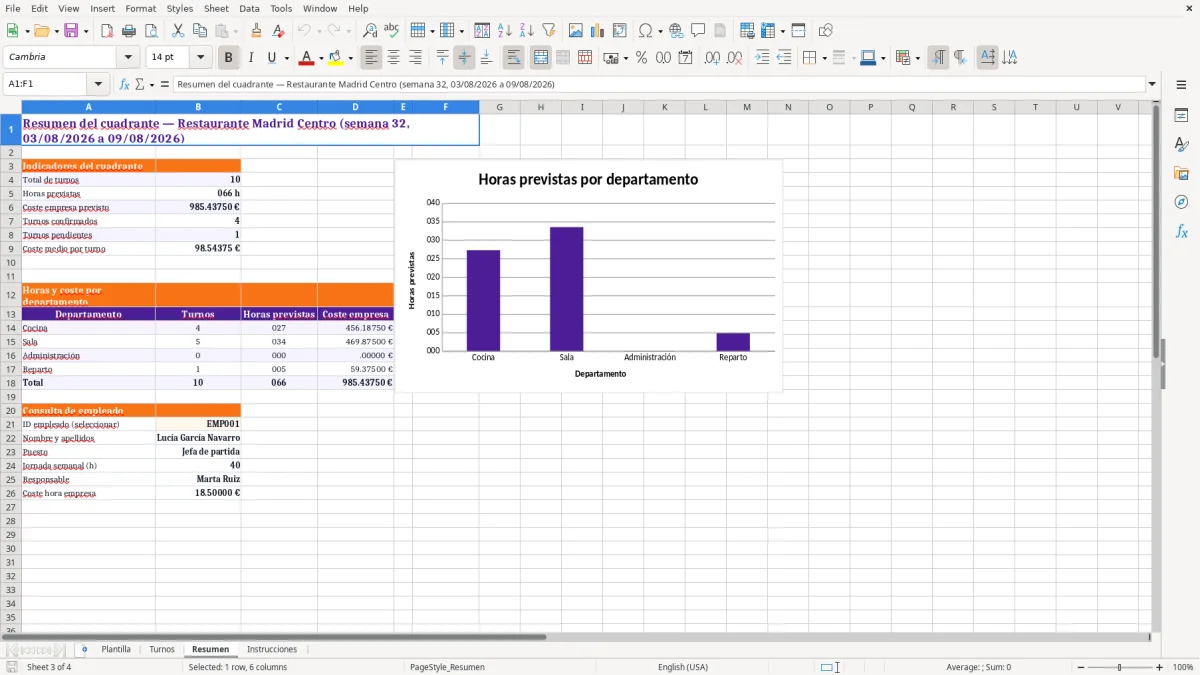
Task: Sort ascending A to Z
Action: pos(504,31)
